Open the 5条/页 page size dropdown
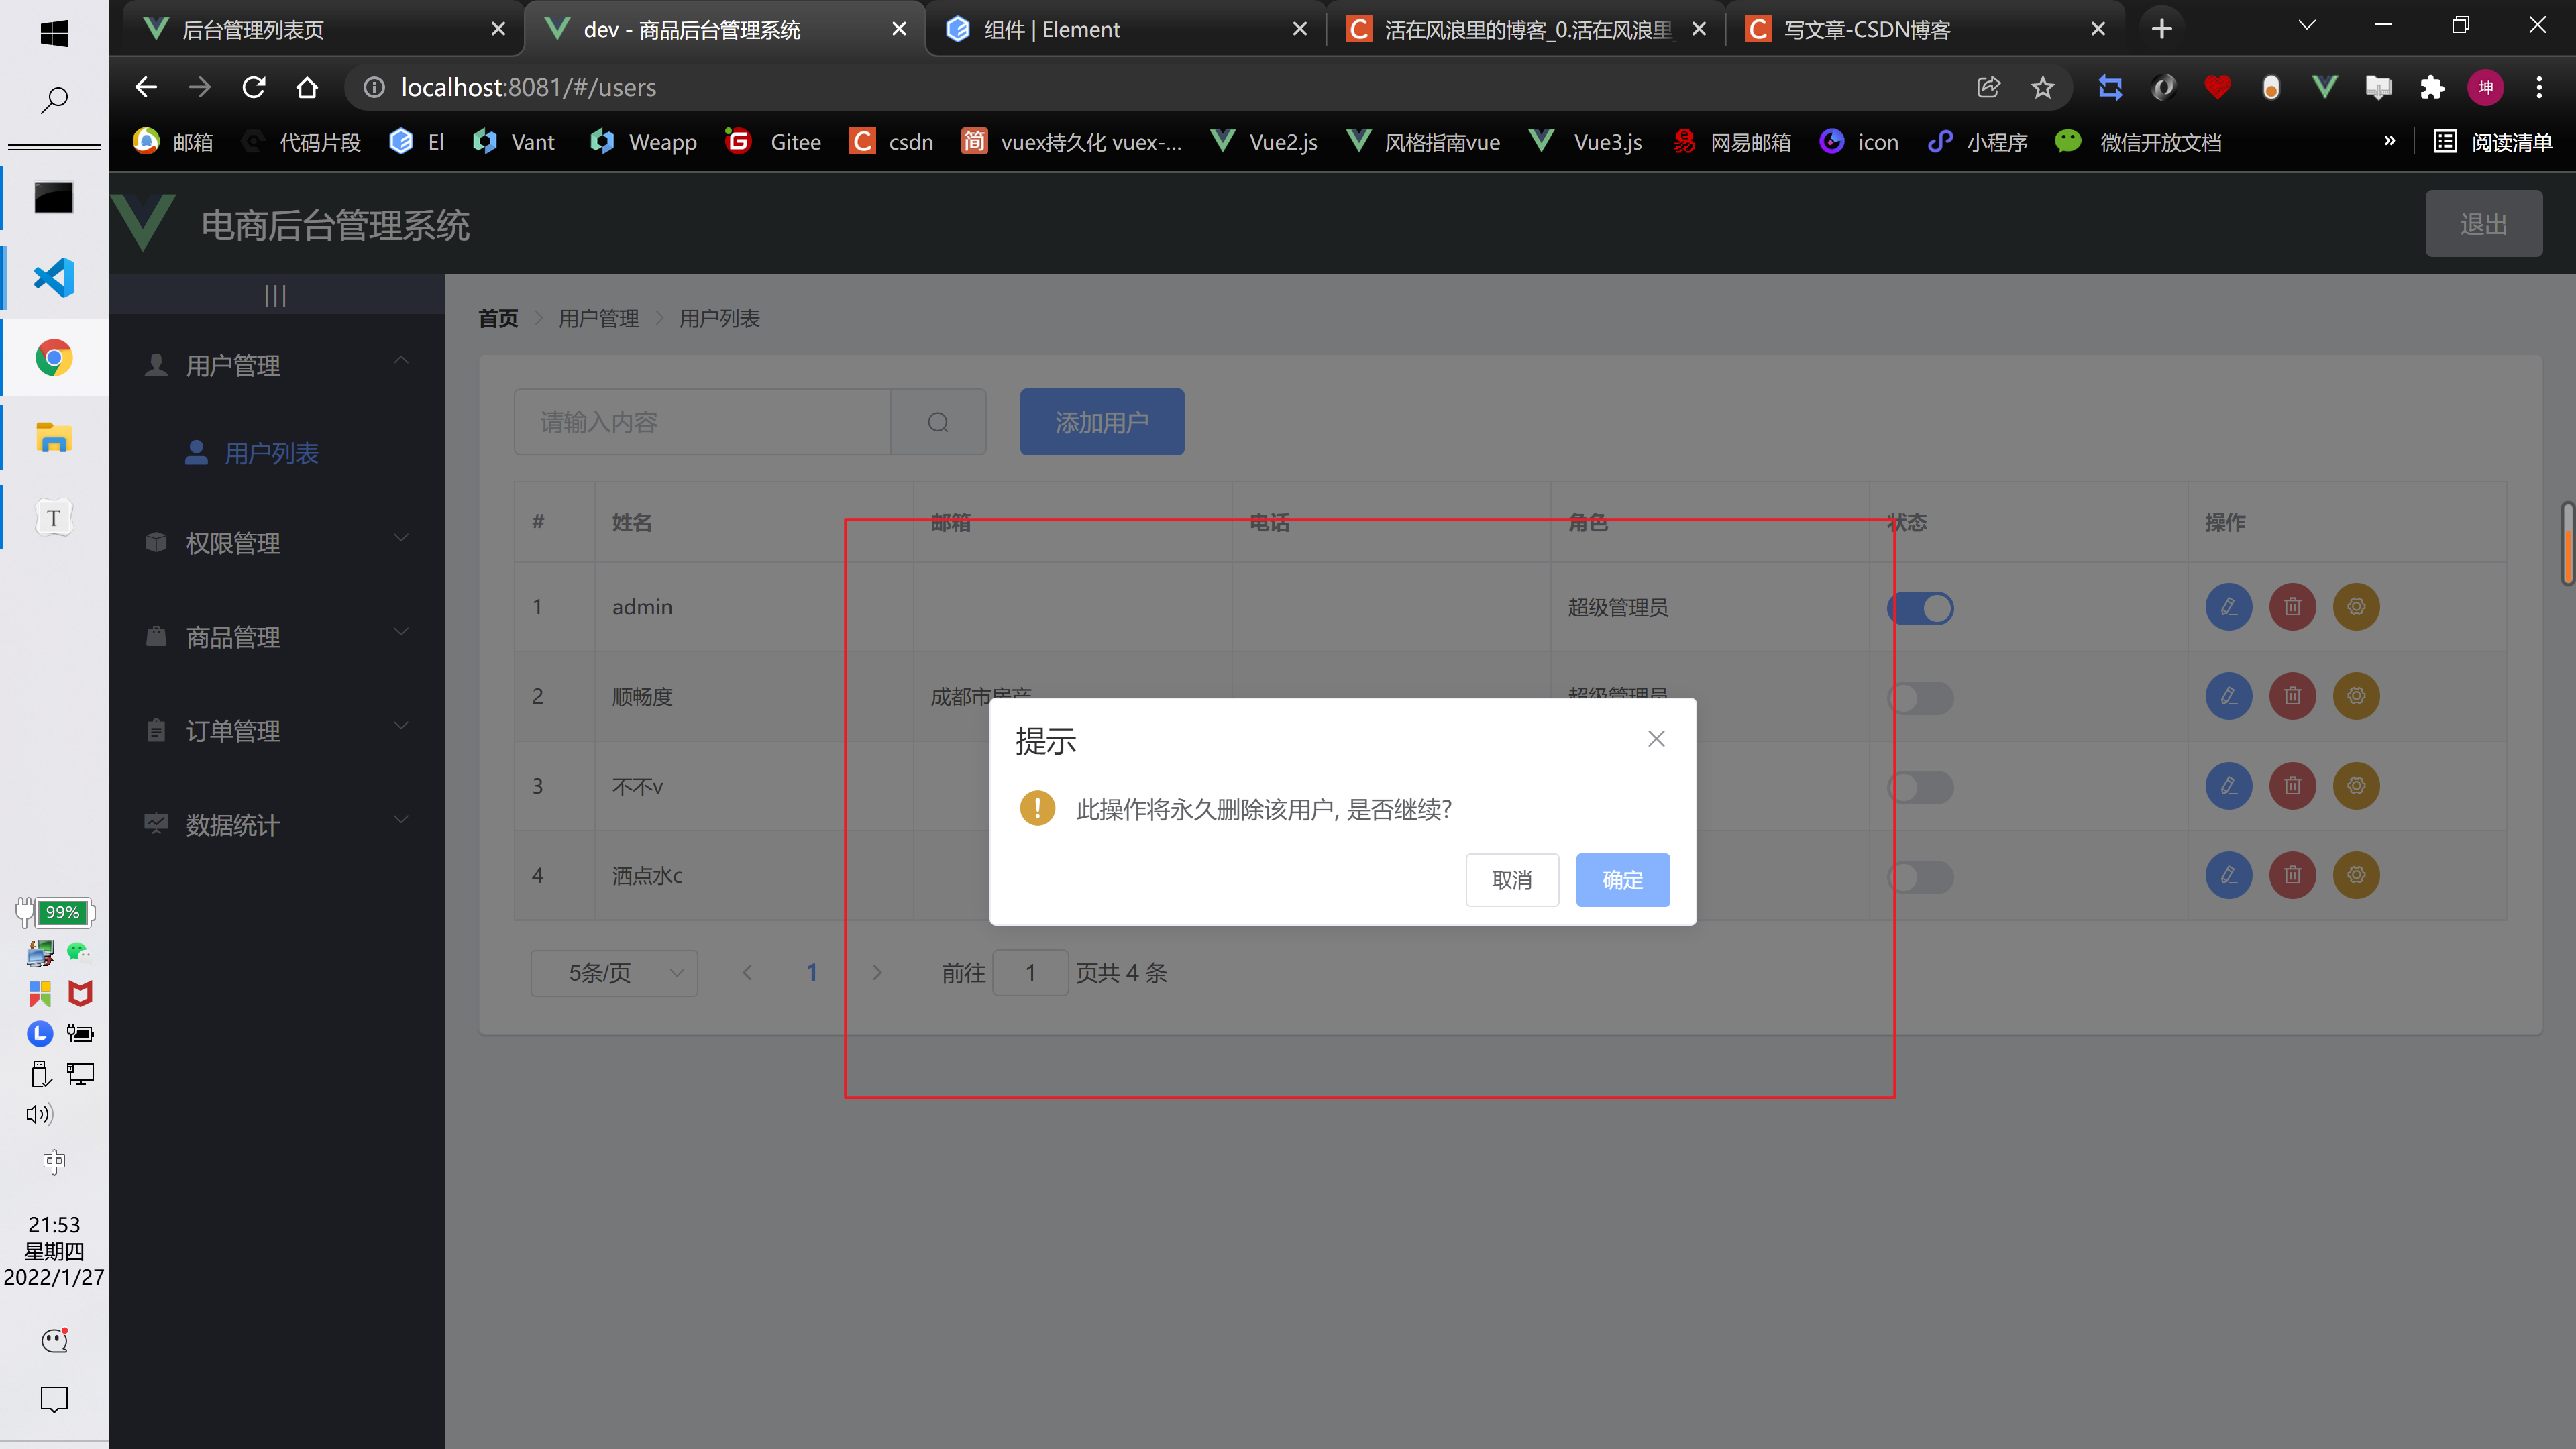This screenshot has height=1449, width=2576. click(x=613, y=973)
